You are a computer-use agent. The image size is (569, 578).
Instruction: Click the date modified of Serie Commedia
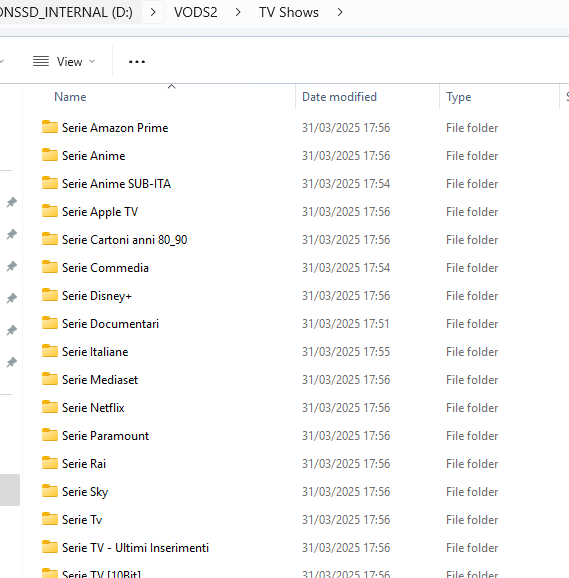(x=346, y=268)
